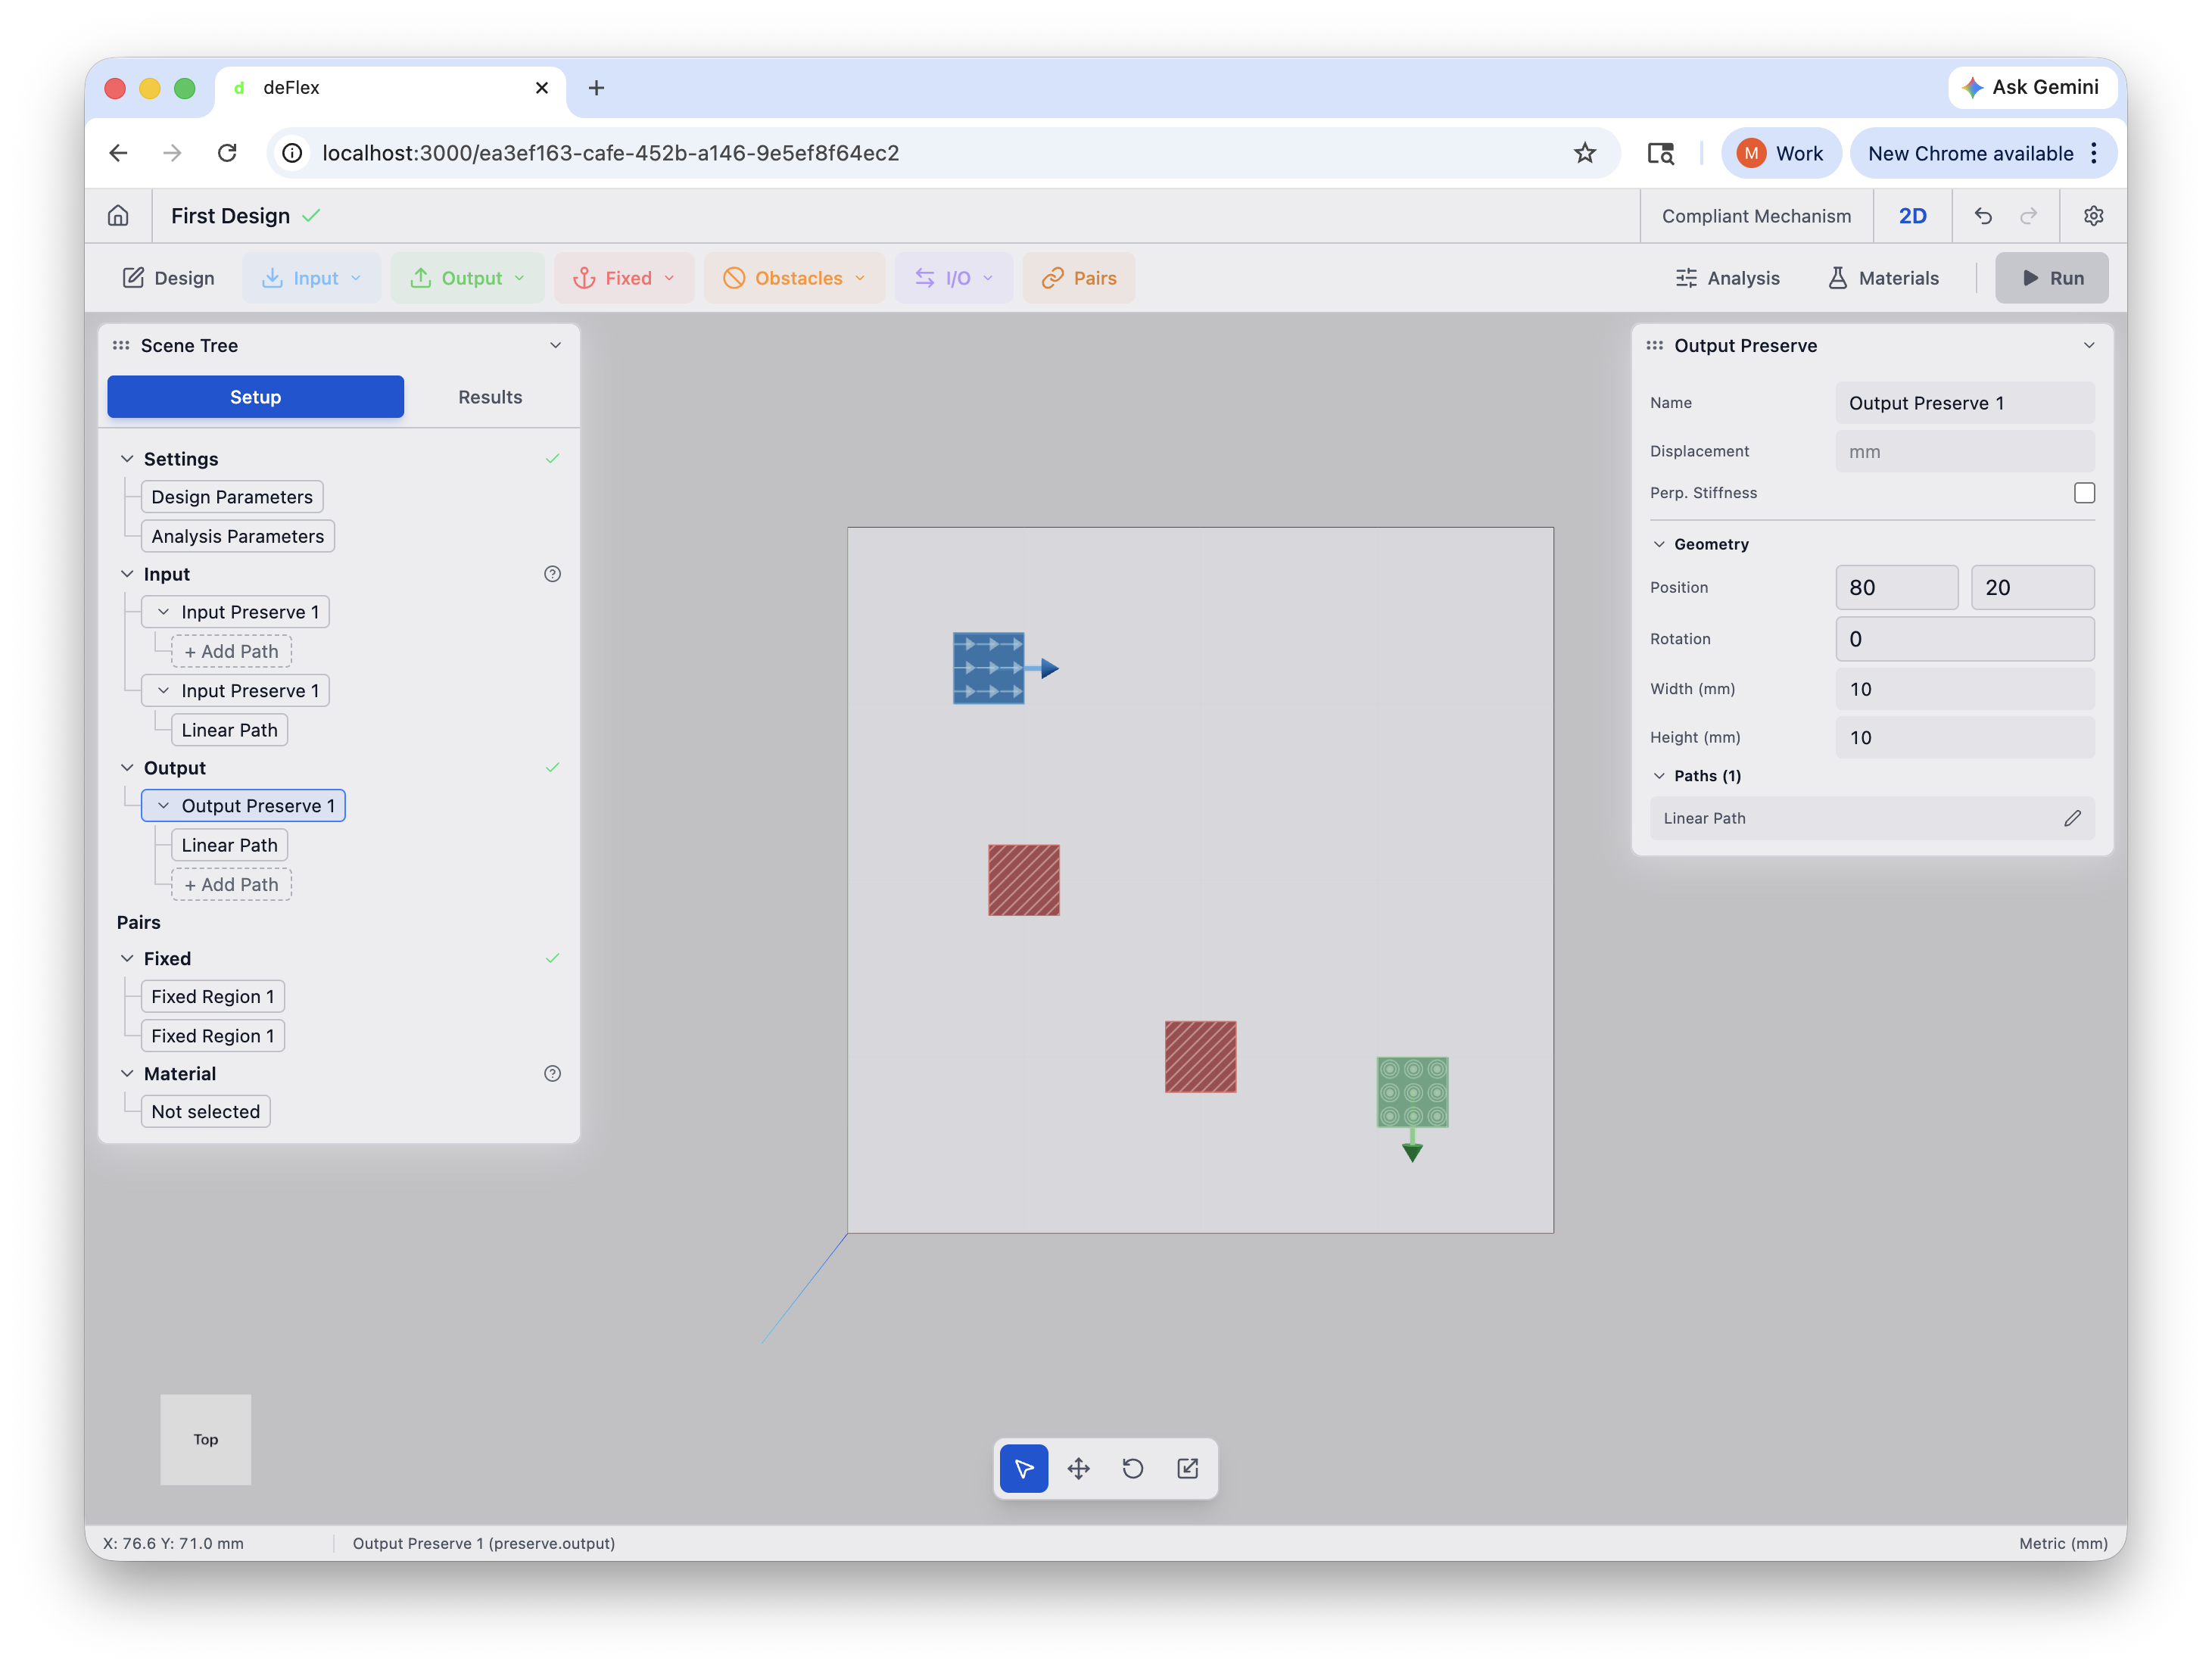Select the move tool in viewport toolbar

(1078, 1468)
